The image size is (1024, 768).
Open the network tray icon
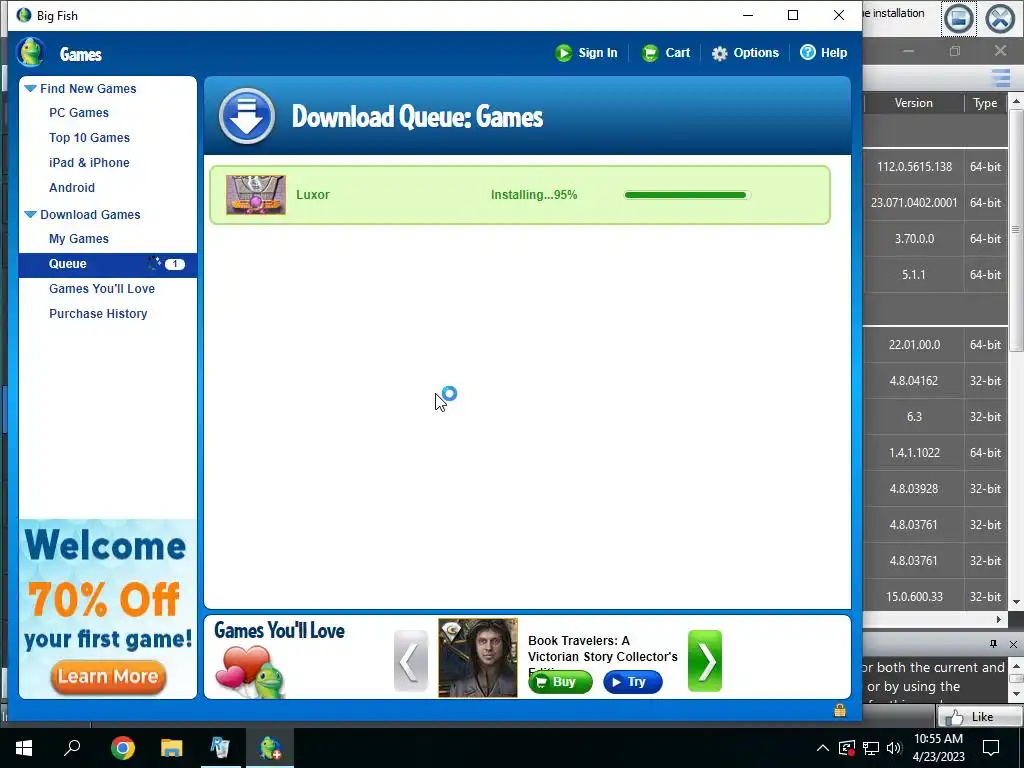tap(871, 748)
